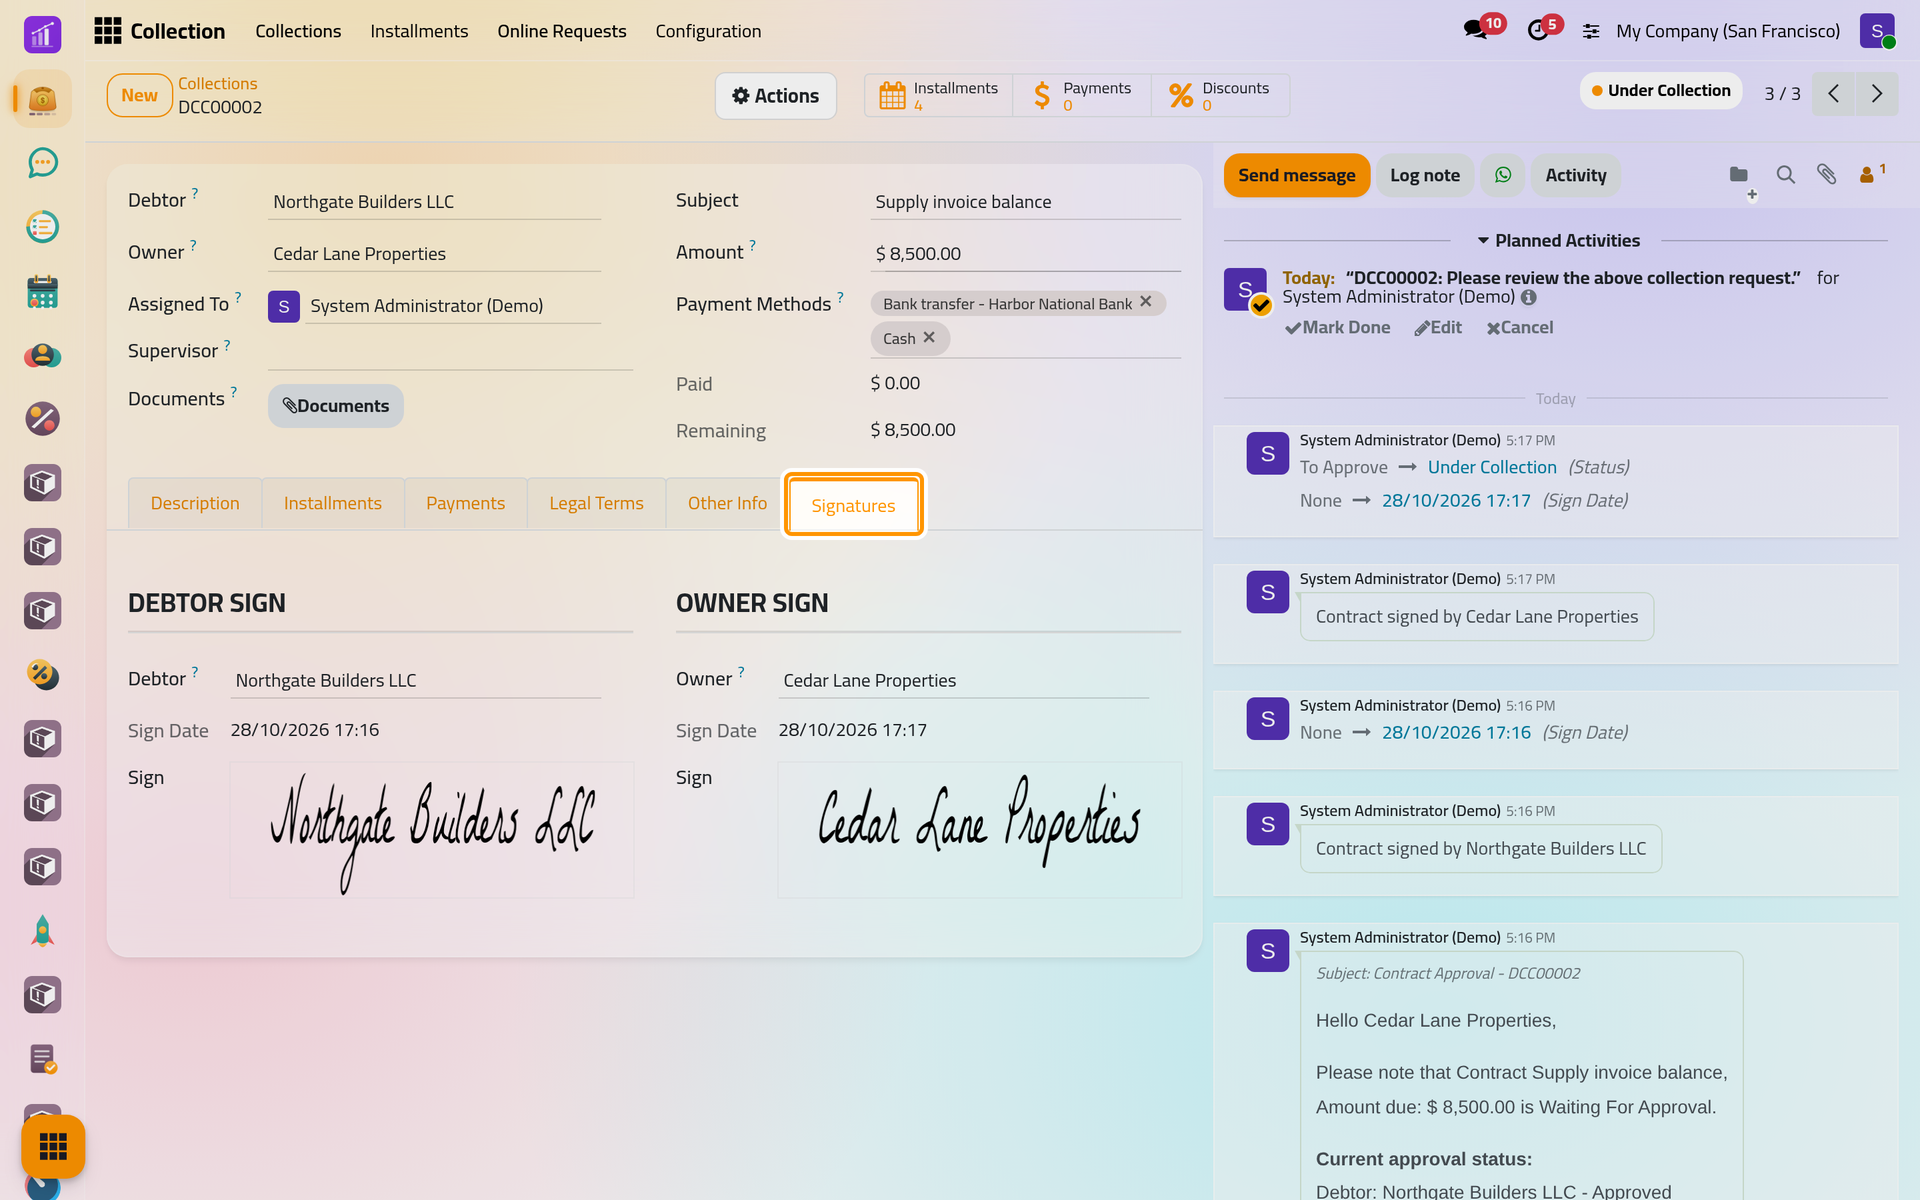
Task: Open the Discuss chat bubble sidebar icon
Action: point(42,163)
